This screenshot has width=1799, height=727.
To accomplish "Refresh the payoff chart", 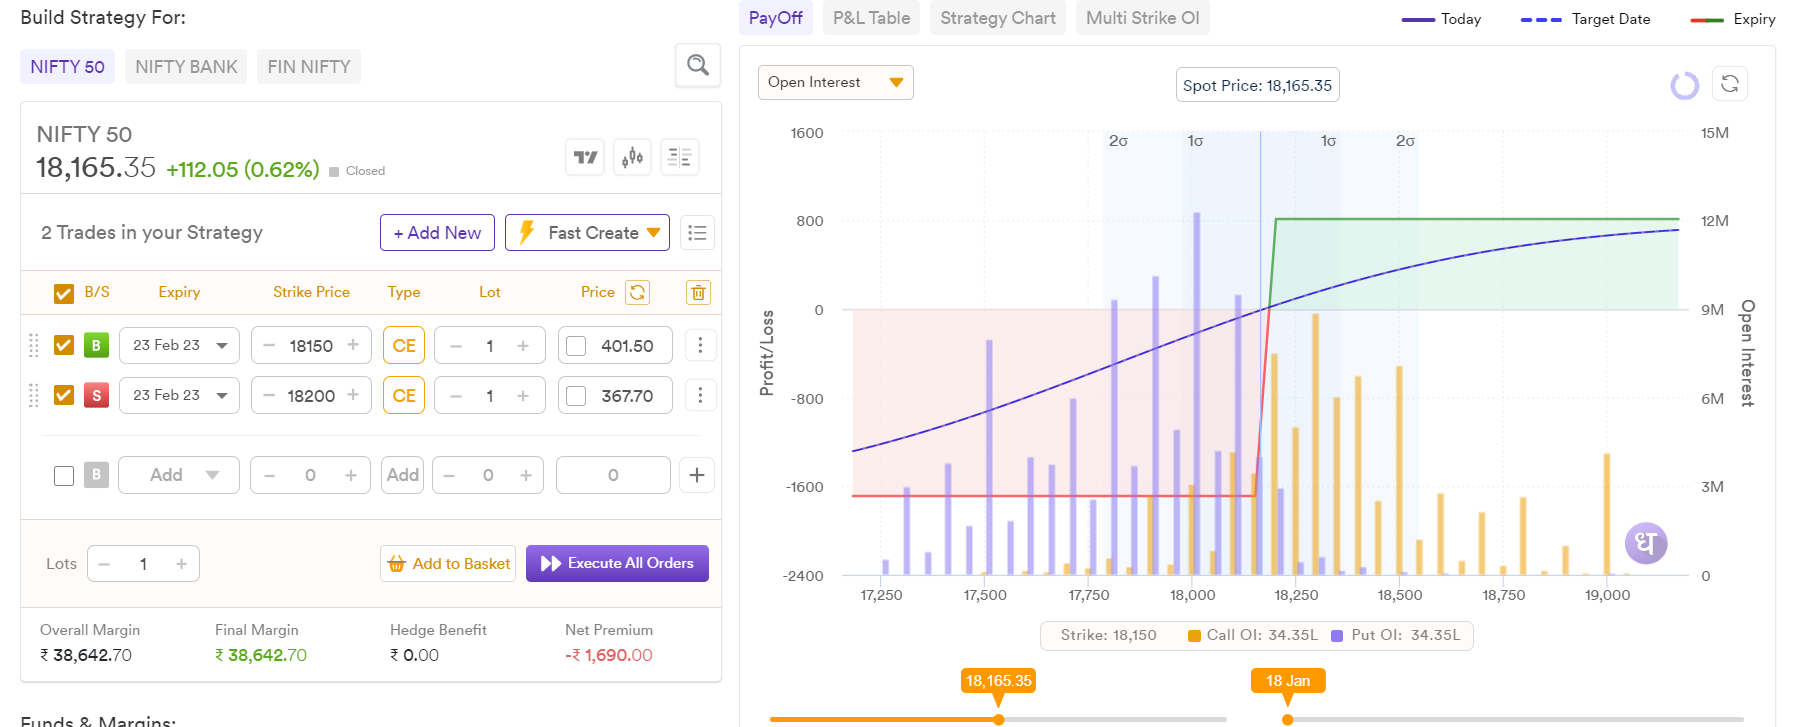I will [1730, 84].
